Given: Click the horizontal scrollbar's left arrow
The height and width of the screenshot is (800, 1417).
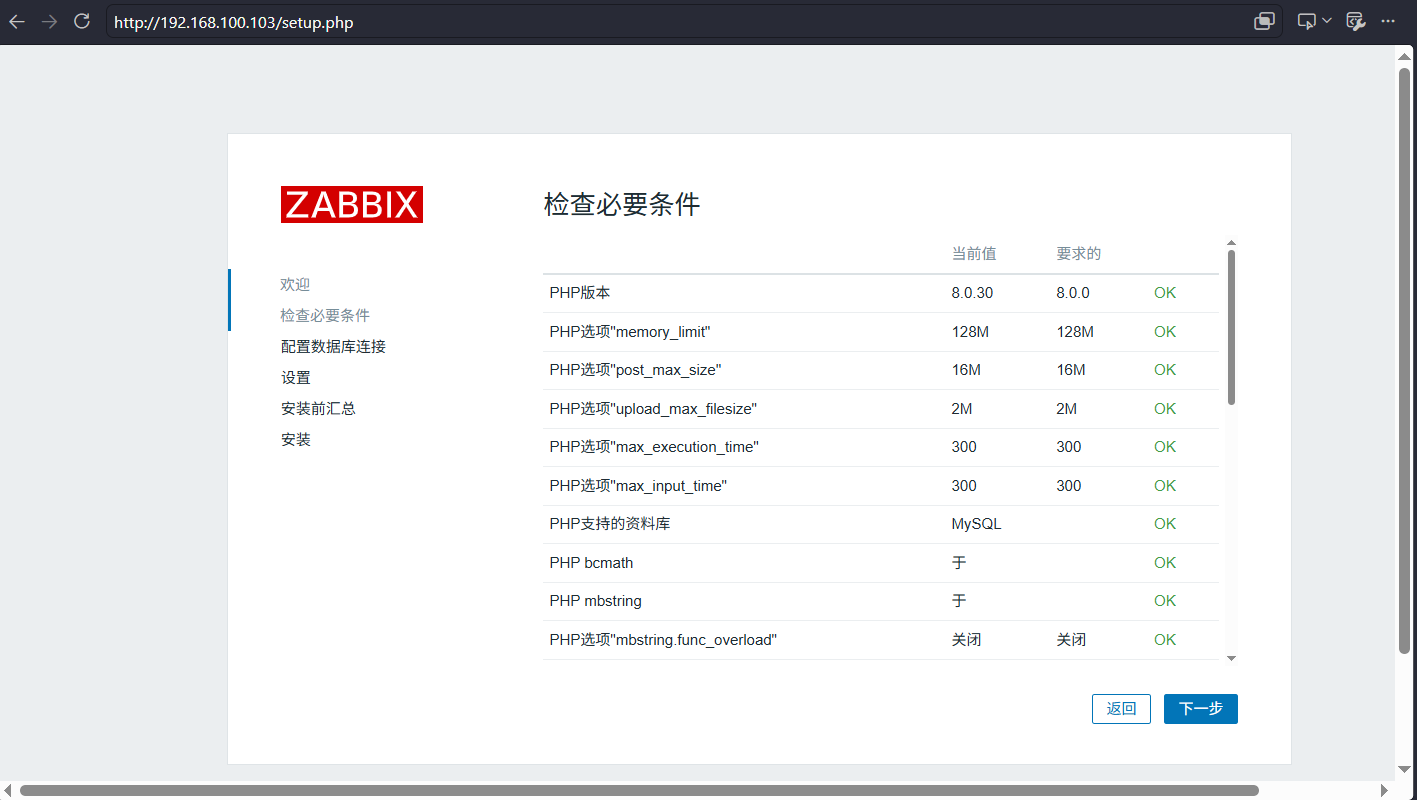Looking at the screenshot, I should (x=9, y=791).
